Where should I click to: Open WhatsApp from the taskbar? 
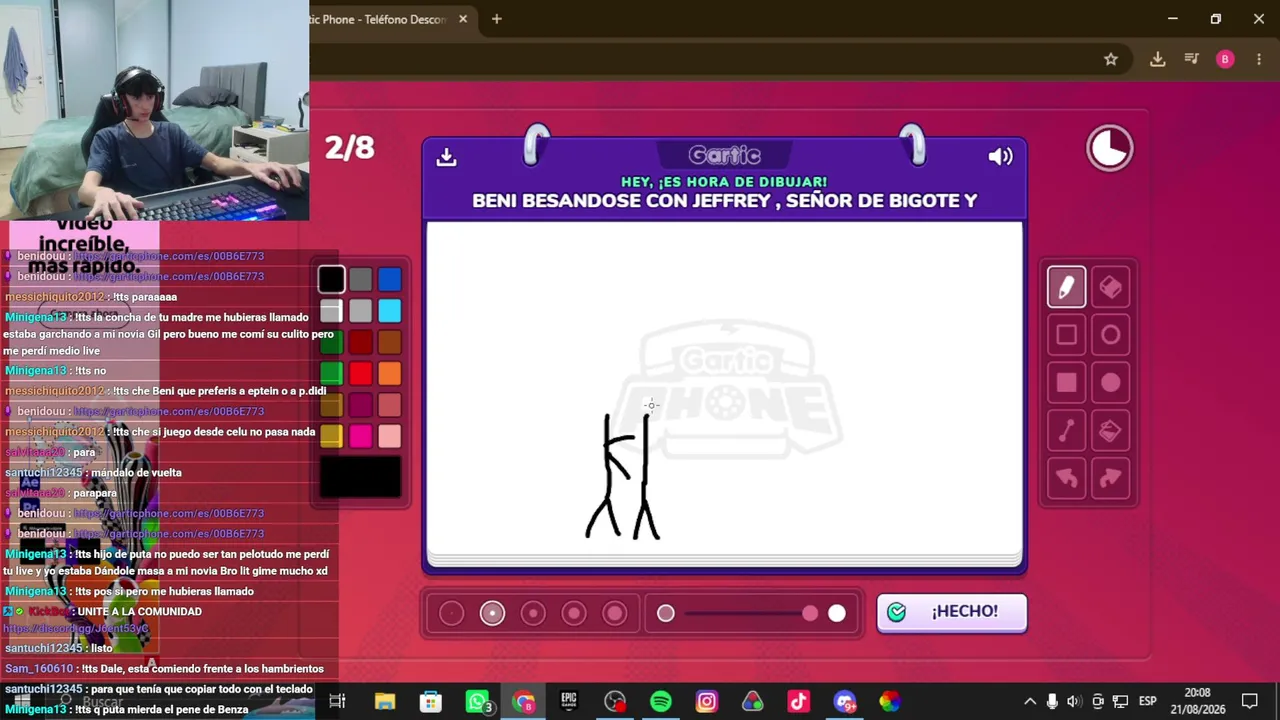click(478, 702)
